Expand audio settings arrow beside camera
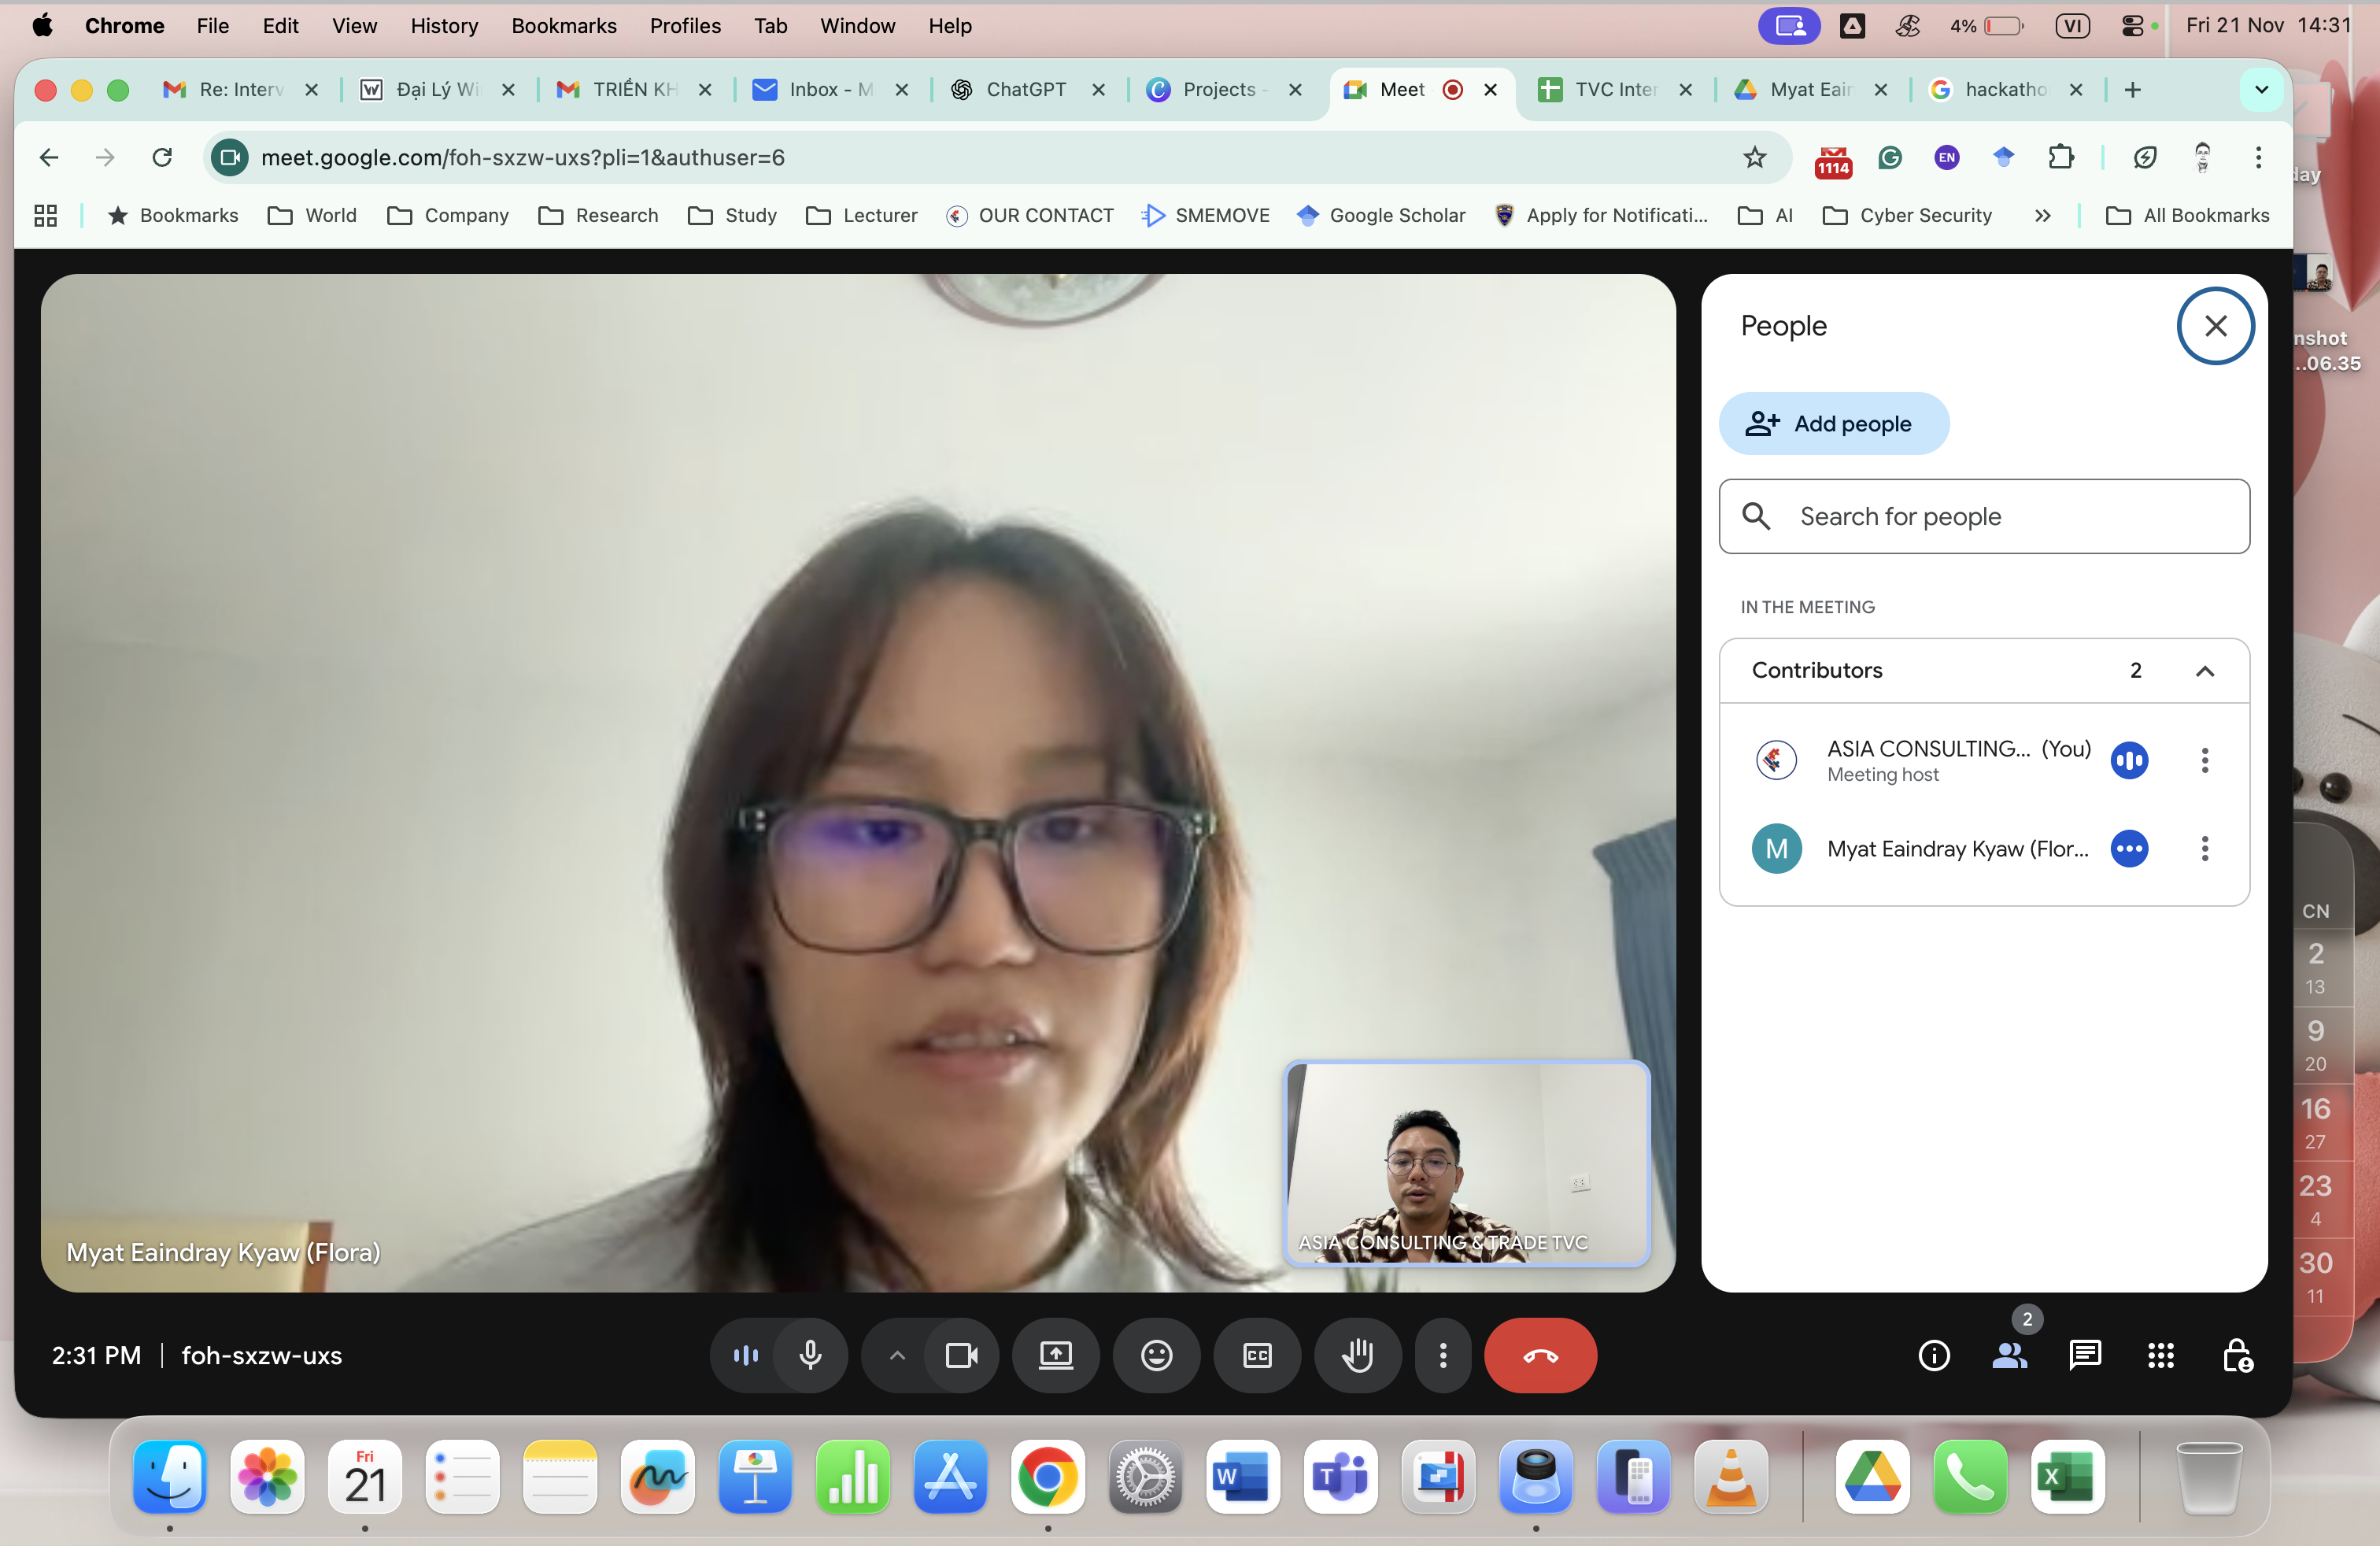Image resolution: width=2380 pixels, height=1546 pixels. point(897,1356)
